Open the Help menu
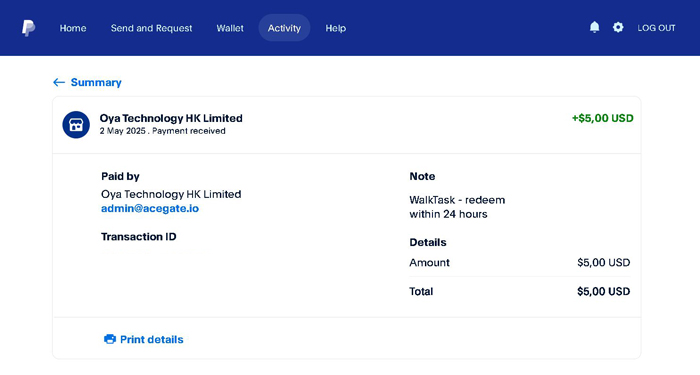 coord(335,28)
